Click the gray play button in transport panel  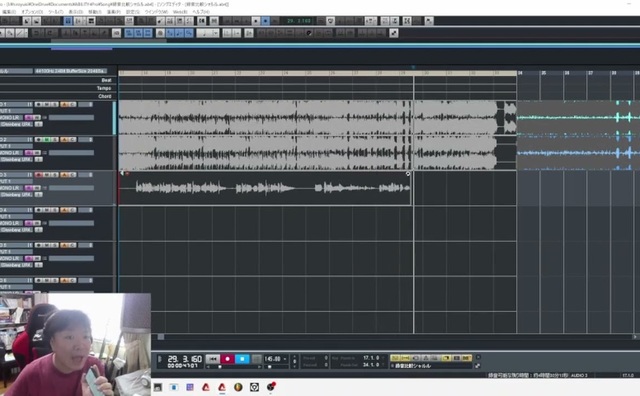tap(256, 359)
